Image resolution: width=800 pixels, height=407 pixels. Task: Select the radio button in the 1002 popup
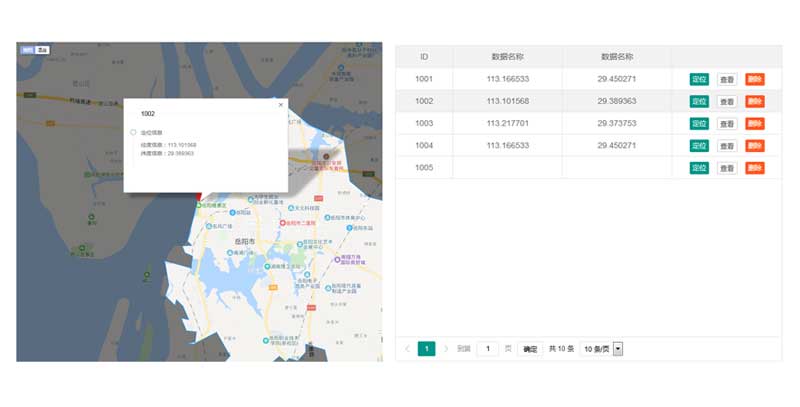point(133,132)
